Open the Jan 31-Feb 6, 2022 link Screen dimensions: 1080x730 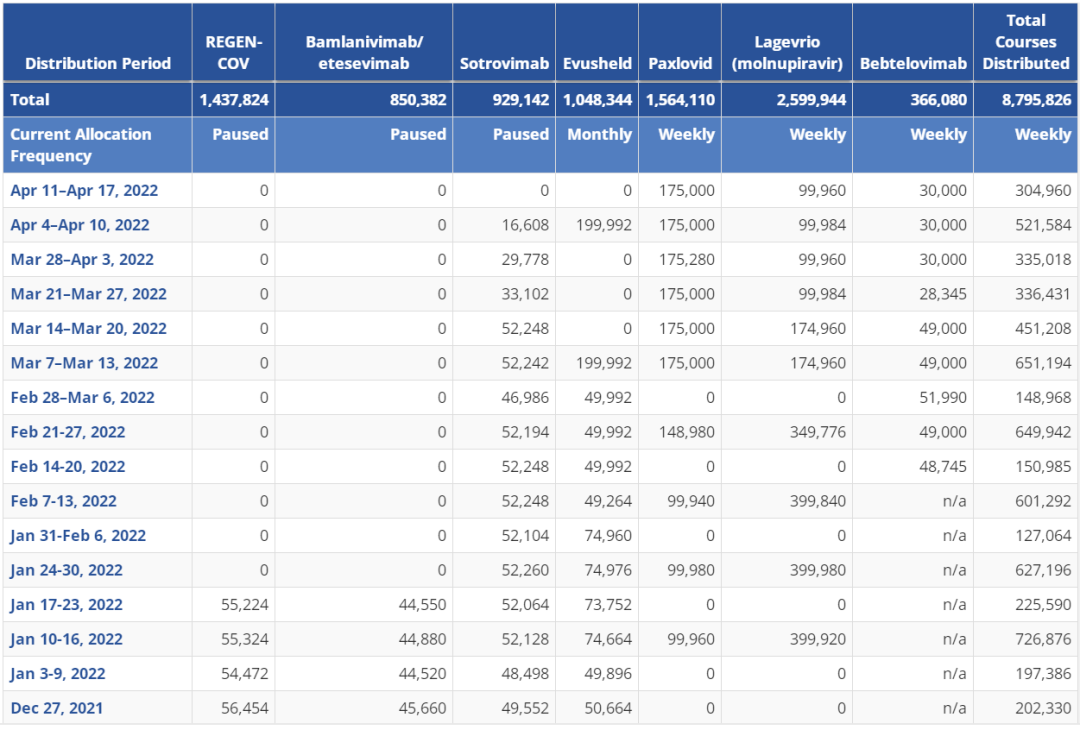coord(78,535)
